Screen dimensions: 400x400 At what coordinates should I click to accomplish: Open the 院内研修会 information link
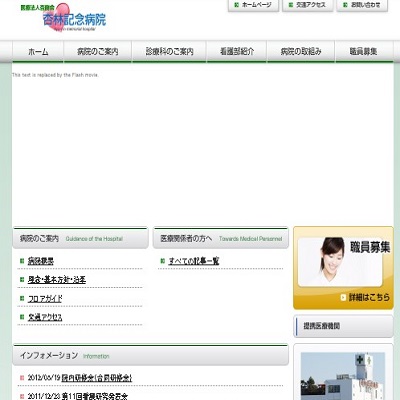click(97, 378)
